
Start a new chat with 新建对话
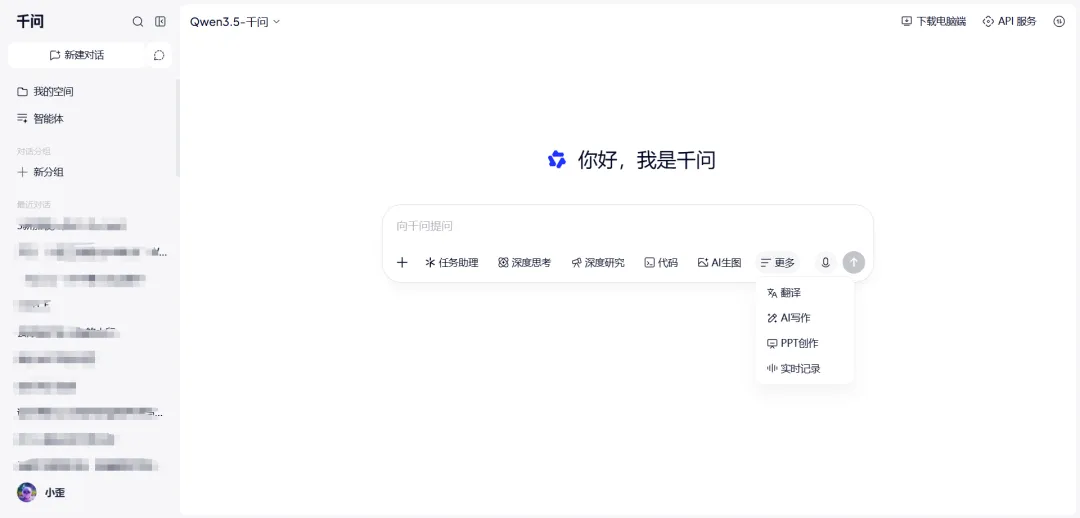[76, 55]
